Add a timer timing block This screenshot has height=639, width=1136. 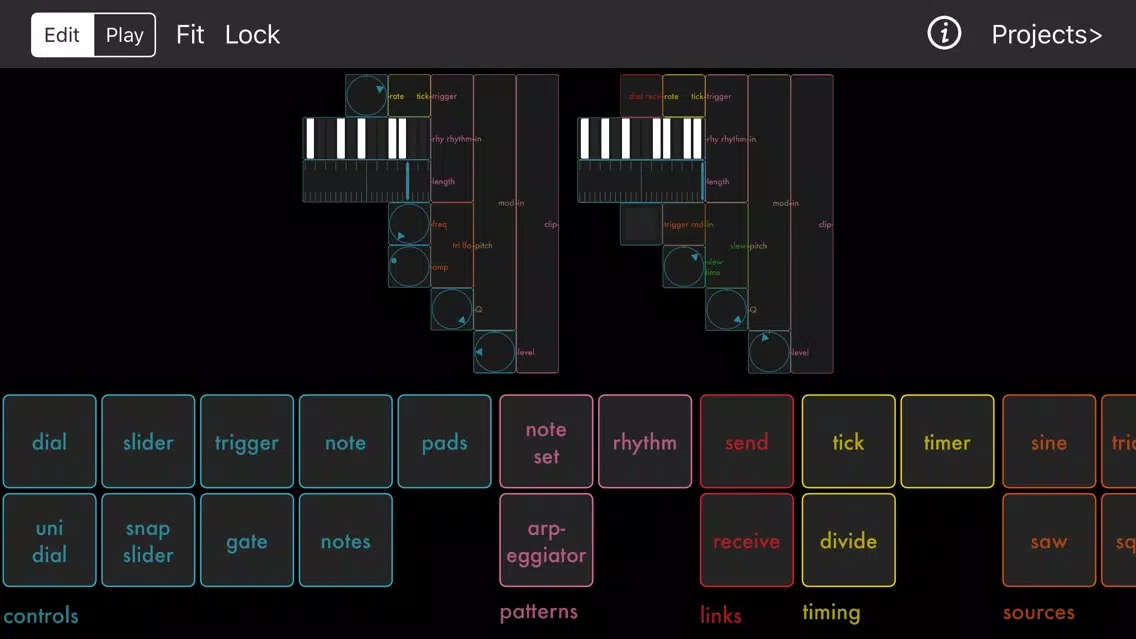pos(947,441)
